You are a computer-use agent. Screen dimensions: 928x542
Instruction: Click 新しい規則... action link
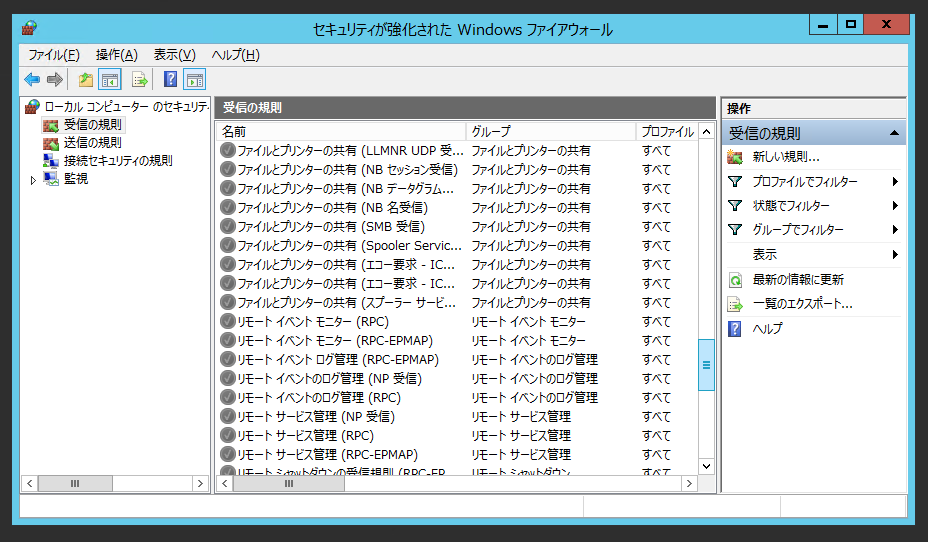pos(785,157)
